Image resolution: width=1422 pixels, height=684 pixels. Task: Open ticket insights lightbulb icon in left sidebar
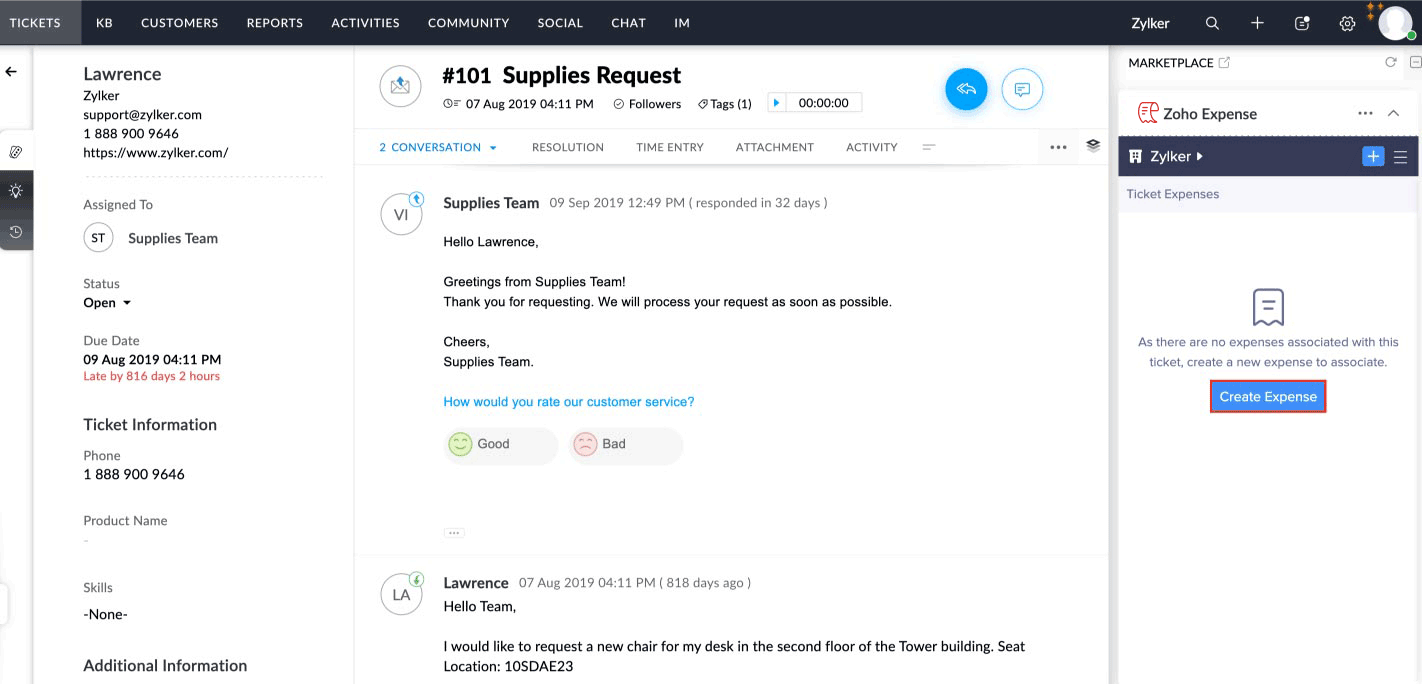pos(16,191)
